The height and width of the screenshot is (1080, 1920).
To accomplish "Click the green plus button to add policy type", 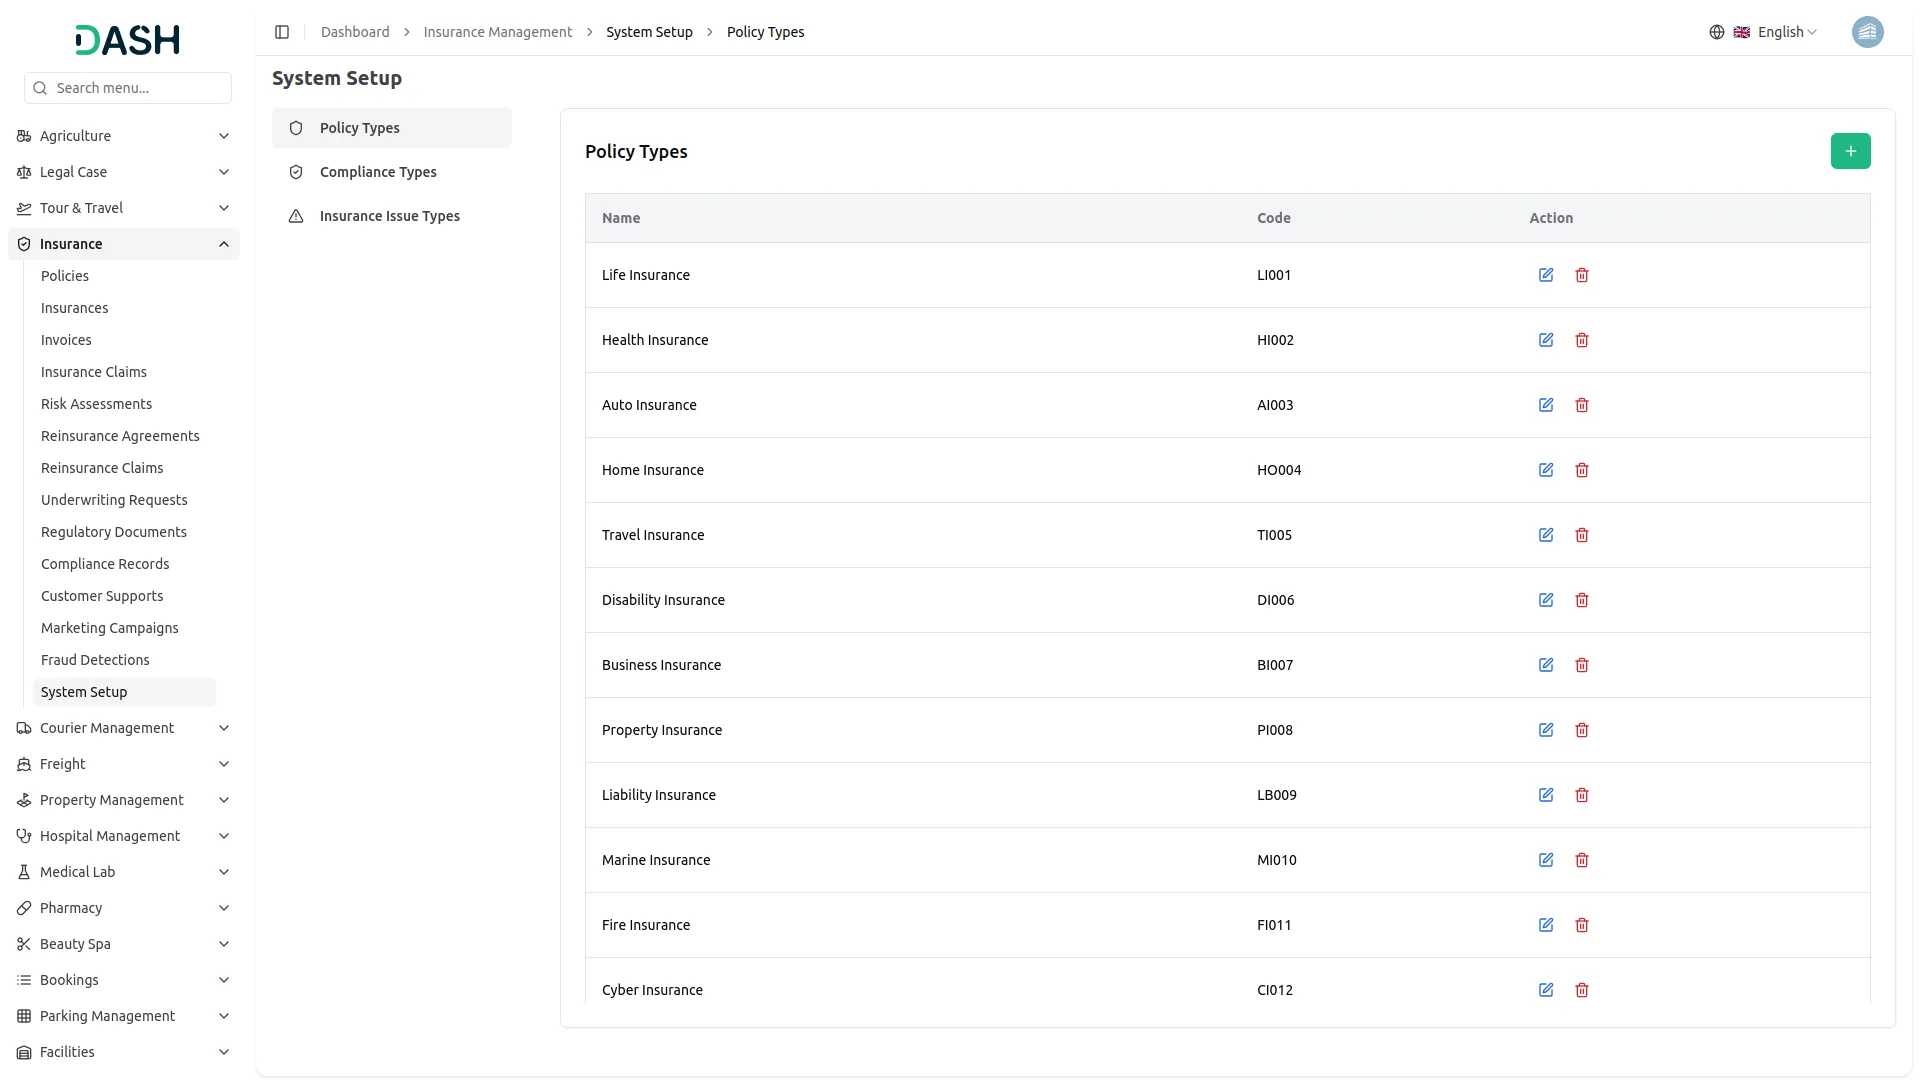I will (1850, 151).
